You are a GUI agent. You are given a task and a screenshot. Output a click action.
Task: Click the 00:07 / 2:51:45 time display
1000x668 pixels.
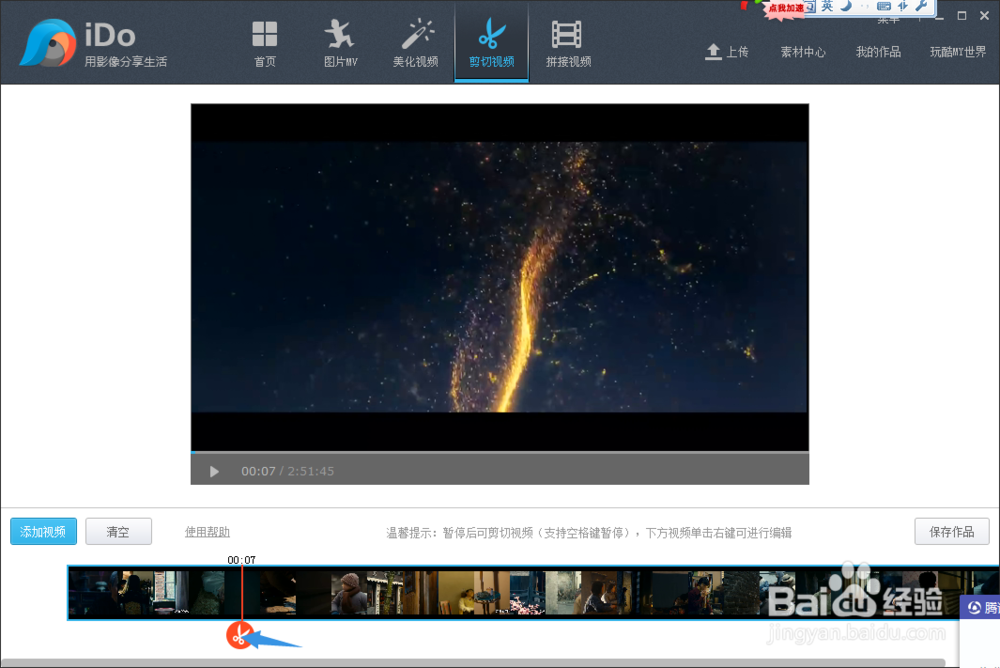click(x=287, y=471)
